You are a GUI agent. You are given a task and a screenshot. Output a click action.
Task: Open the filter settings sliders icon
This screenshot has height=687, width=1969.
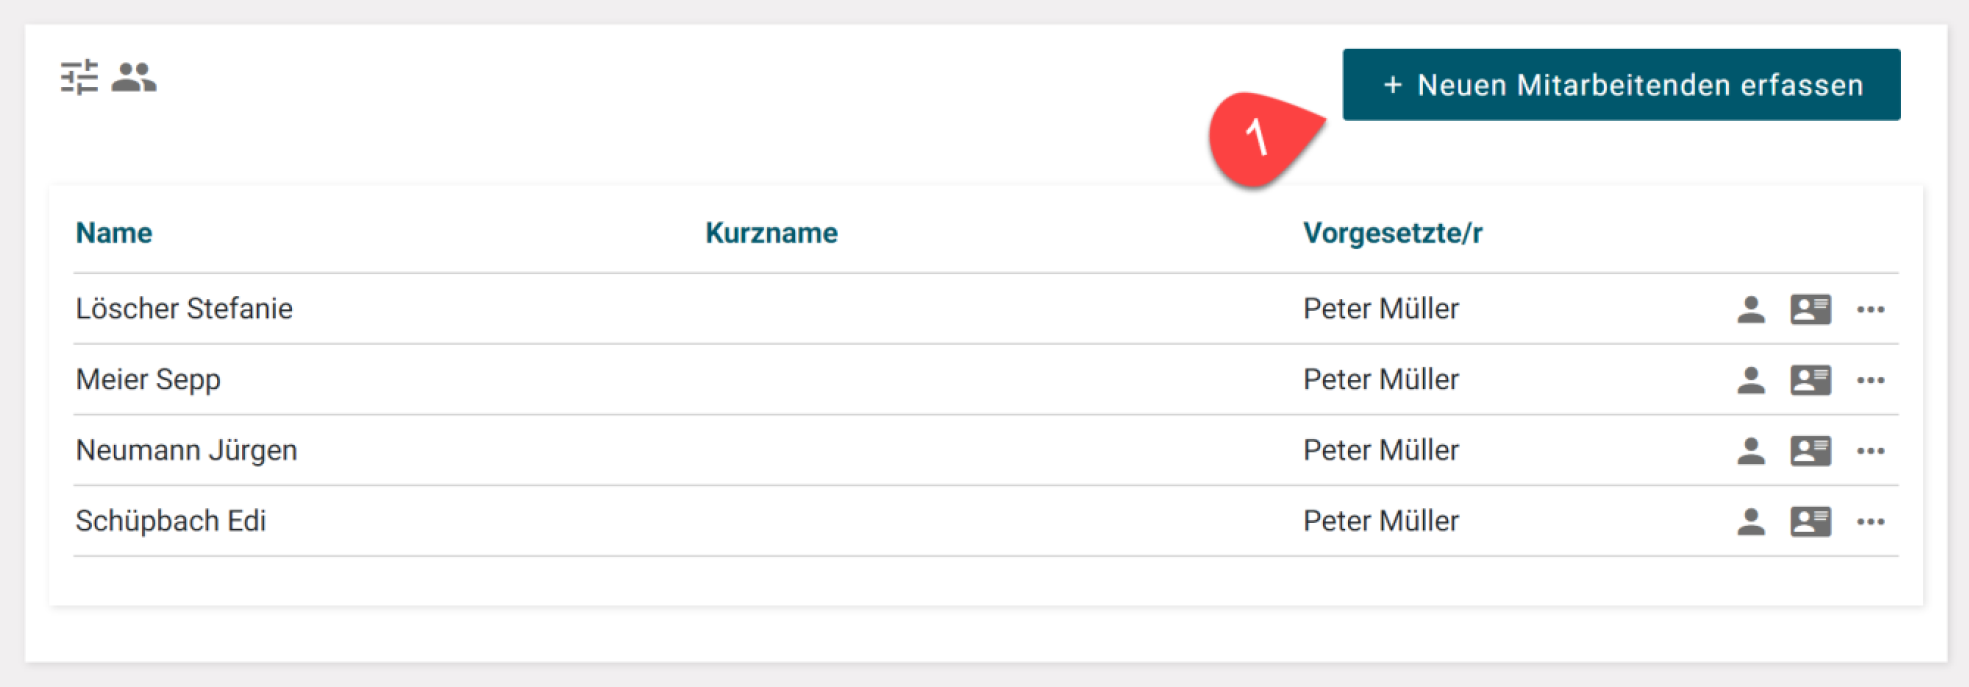click(x=79, y=77)
